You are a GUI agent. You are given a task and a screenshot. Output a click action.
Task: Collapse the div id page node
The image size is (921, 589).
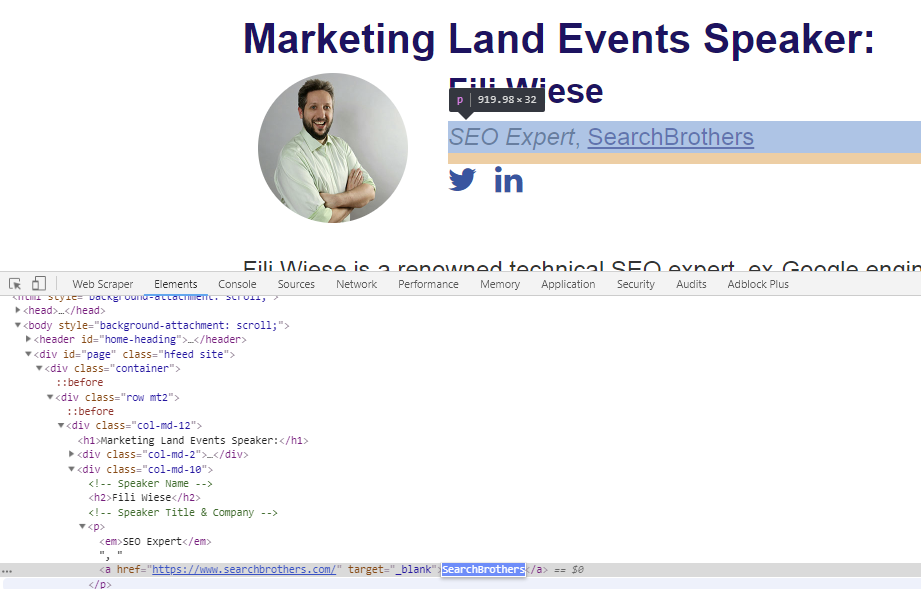pyautogui.click(x=28, y=354)
